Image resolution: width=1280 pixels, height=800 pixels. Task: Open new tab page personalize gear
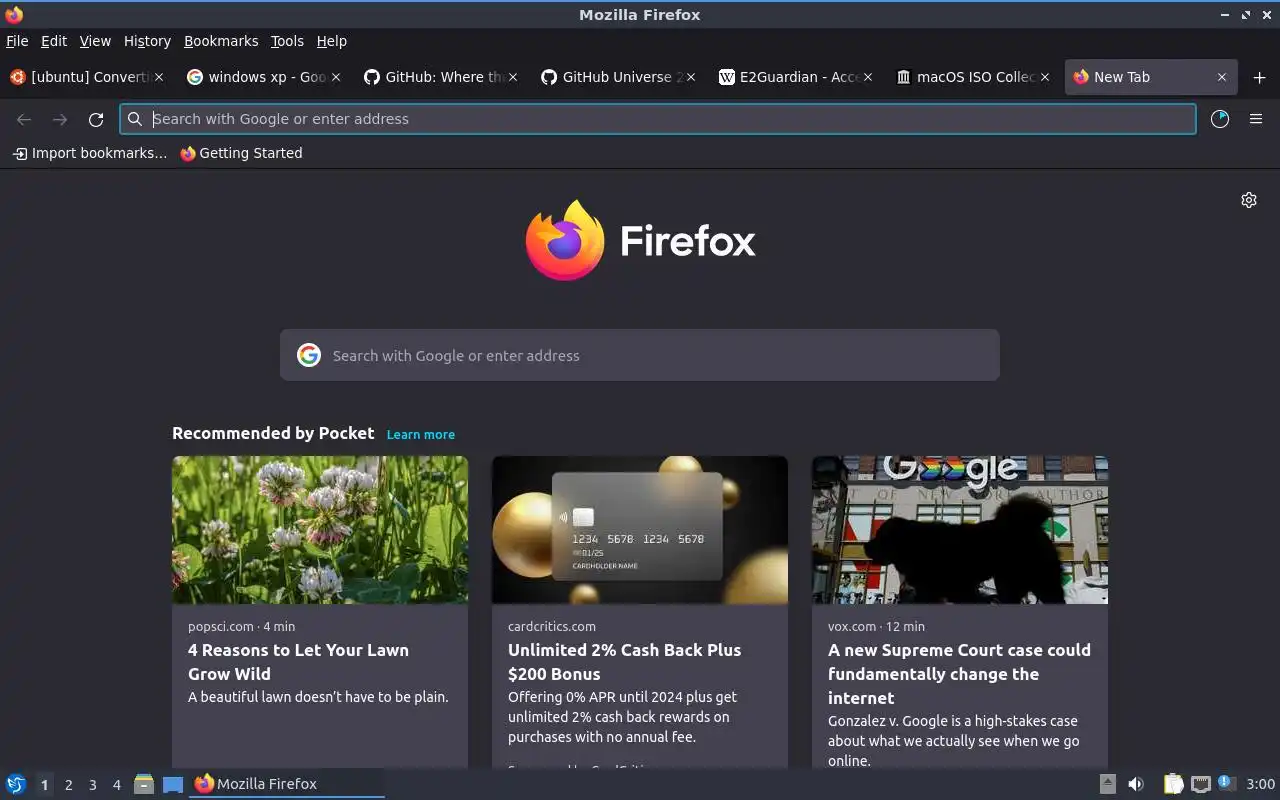coord(1249,200)
